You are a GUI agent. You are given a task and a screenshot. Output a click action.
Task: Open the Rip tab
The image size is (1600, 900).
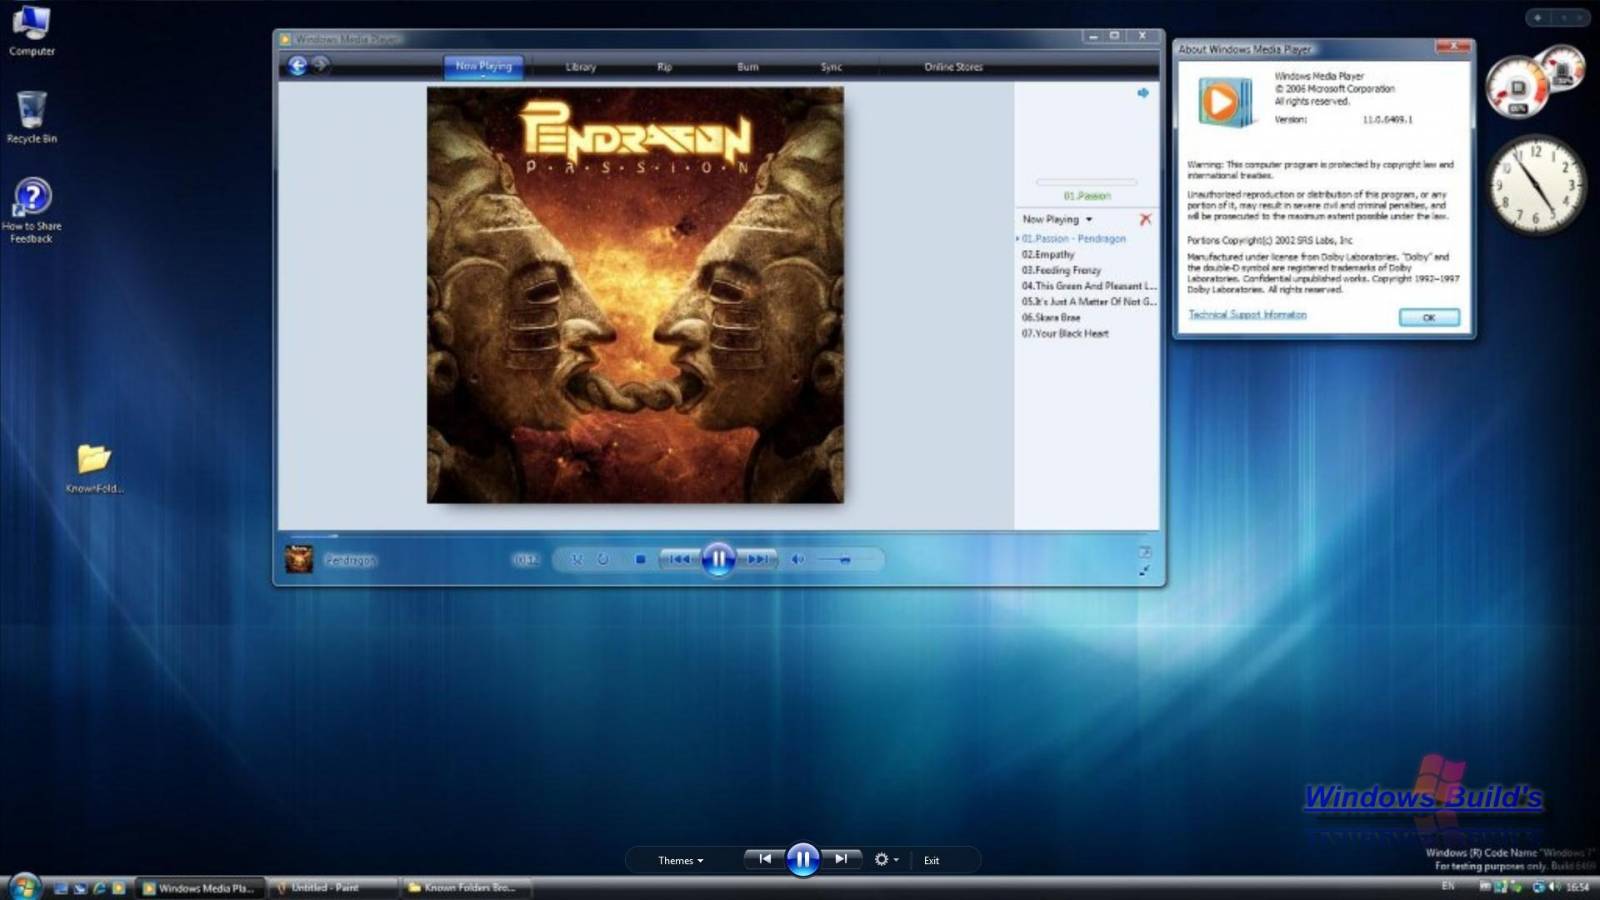coord(664,67)
